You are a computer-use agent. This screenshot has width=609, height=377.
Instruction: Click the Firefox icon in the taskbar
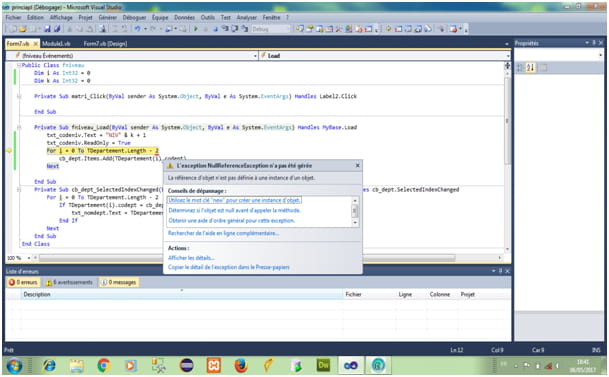click(241, 365)
